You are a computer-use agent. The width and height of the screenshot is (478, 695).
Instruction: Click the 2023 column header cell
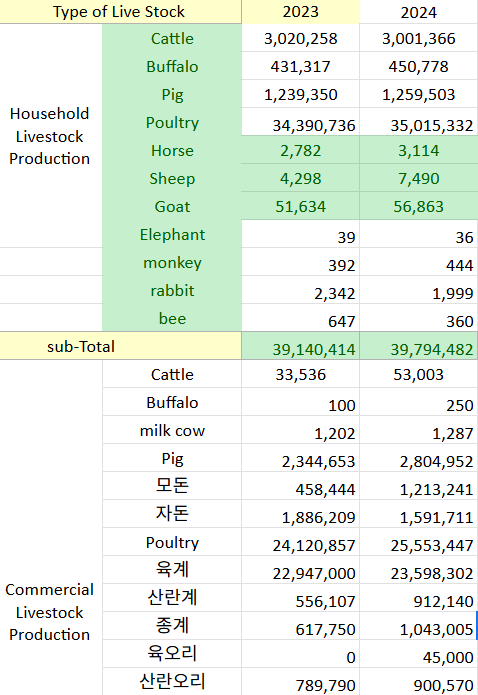(301, 12)
